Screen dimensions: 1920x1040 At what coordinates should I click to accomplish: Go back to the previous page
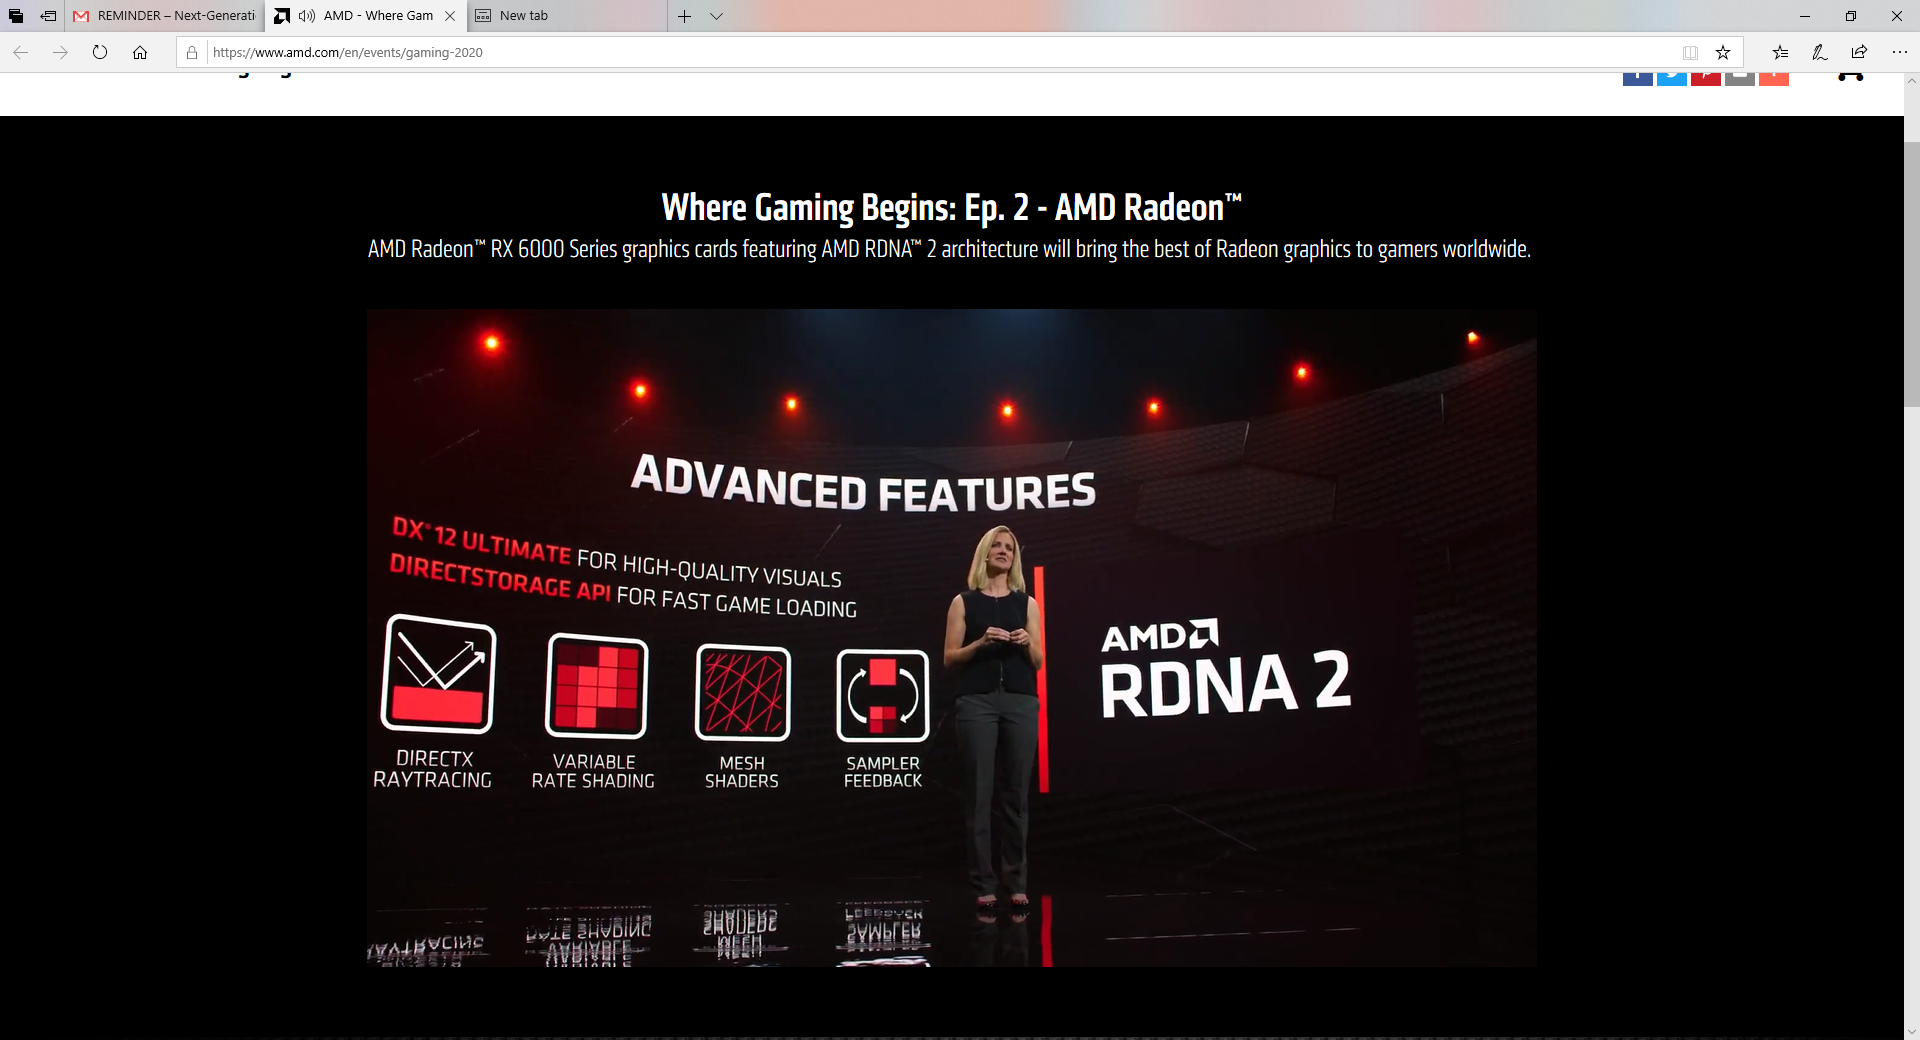21,52
